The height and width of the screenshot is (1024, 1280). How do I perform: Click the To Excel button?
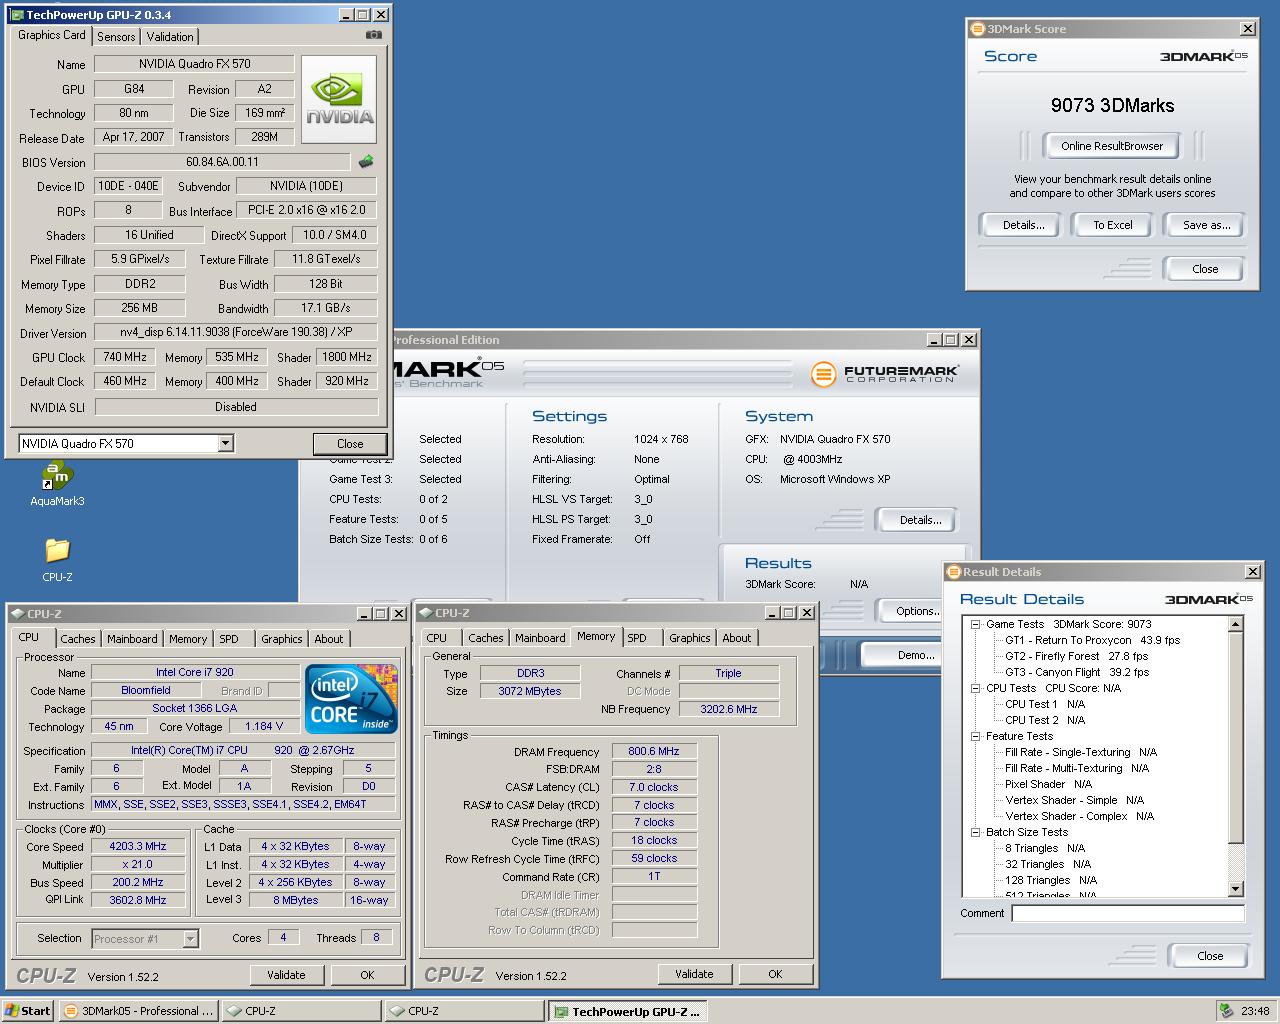[x=1112, y=225]
